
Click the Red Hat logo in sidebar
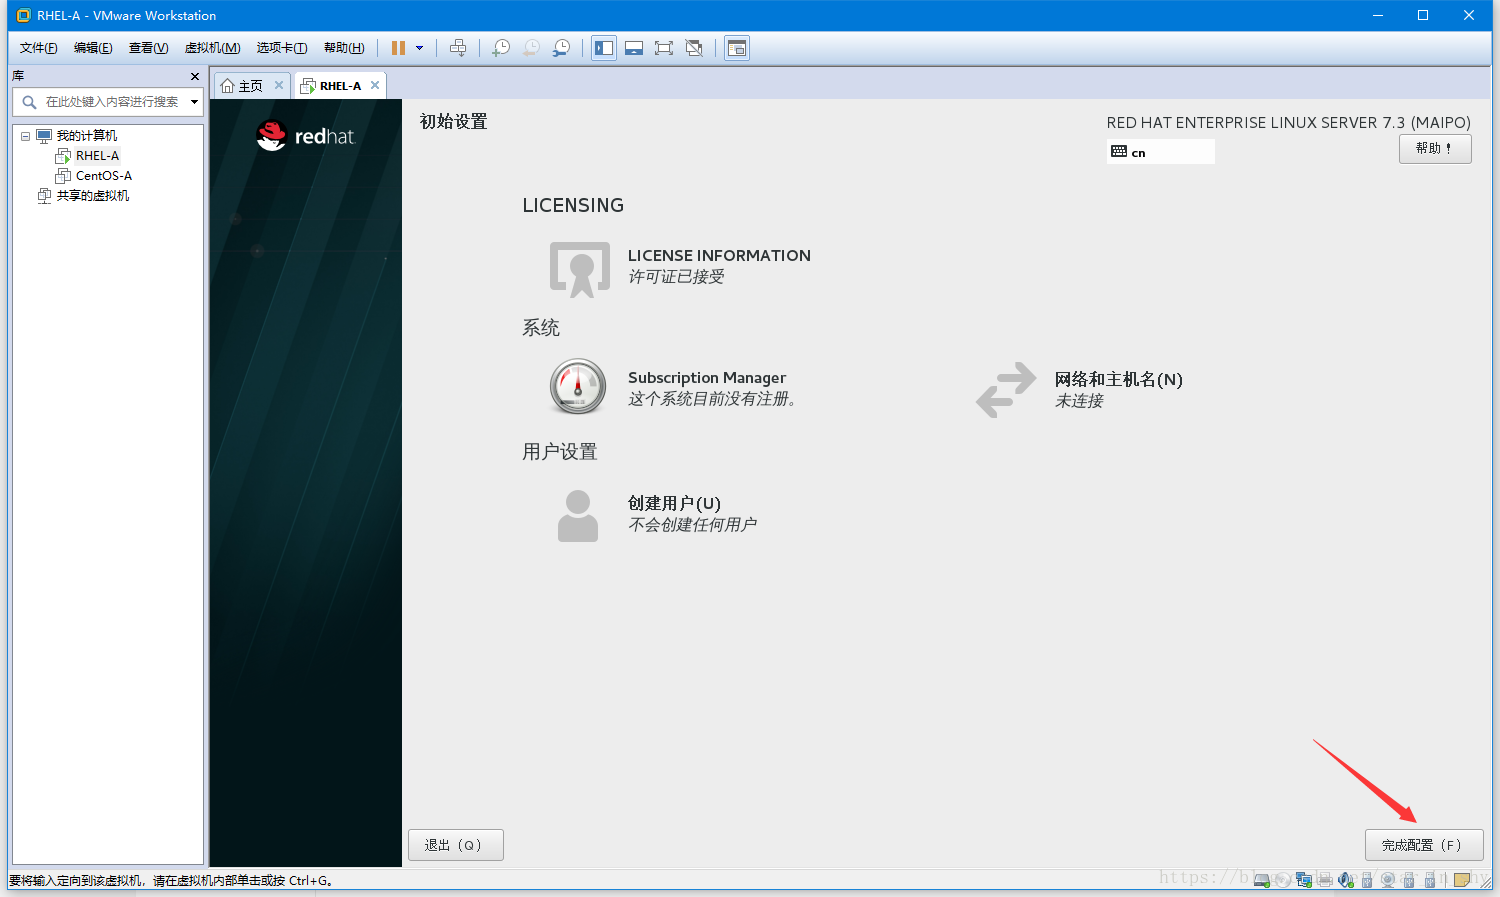[305, 135]
